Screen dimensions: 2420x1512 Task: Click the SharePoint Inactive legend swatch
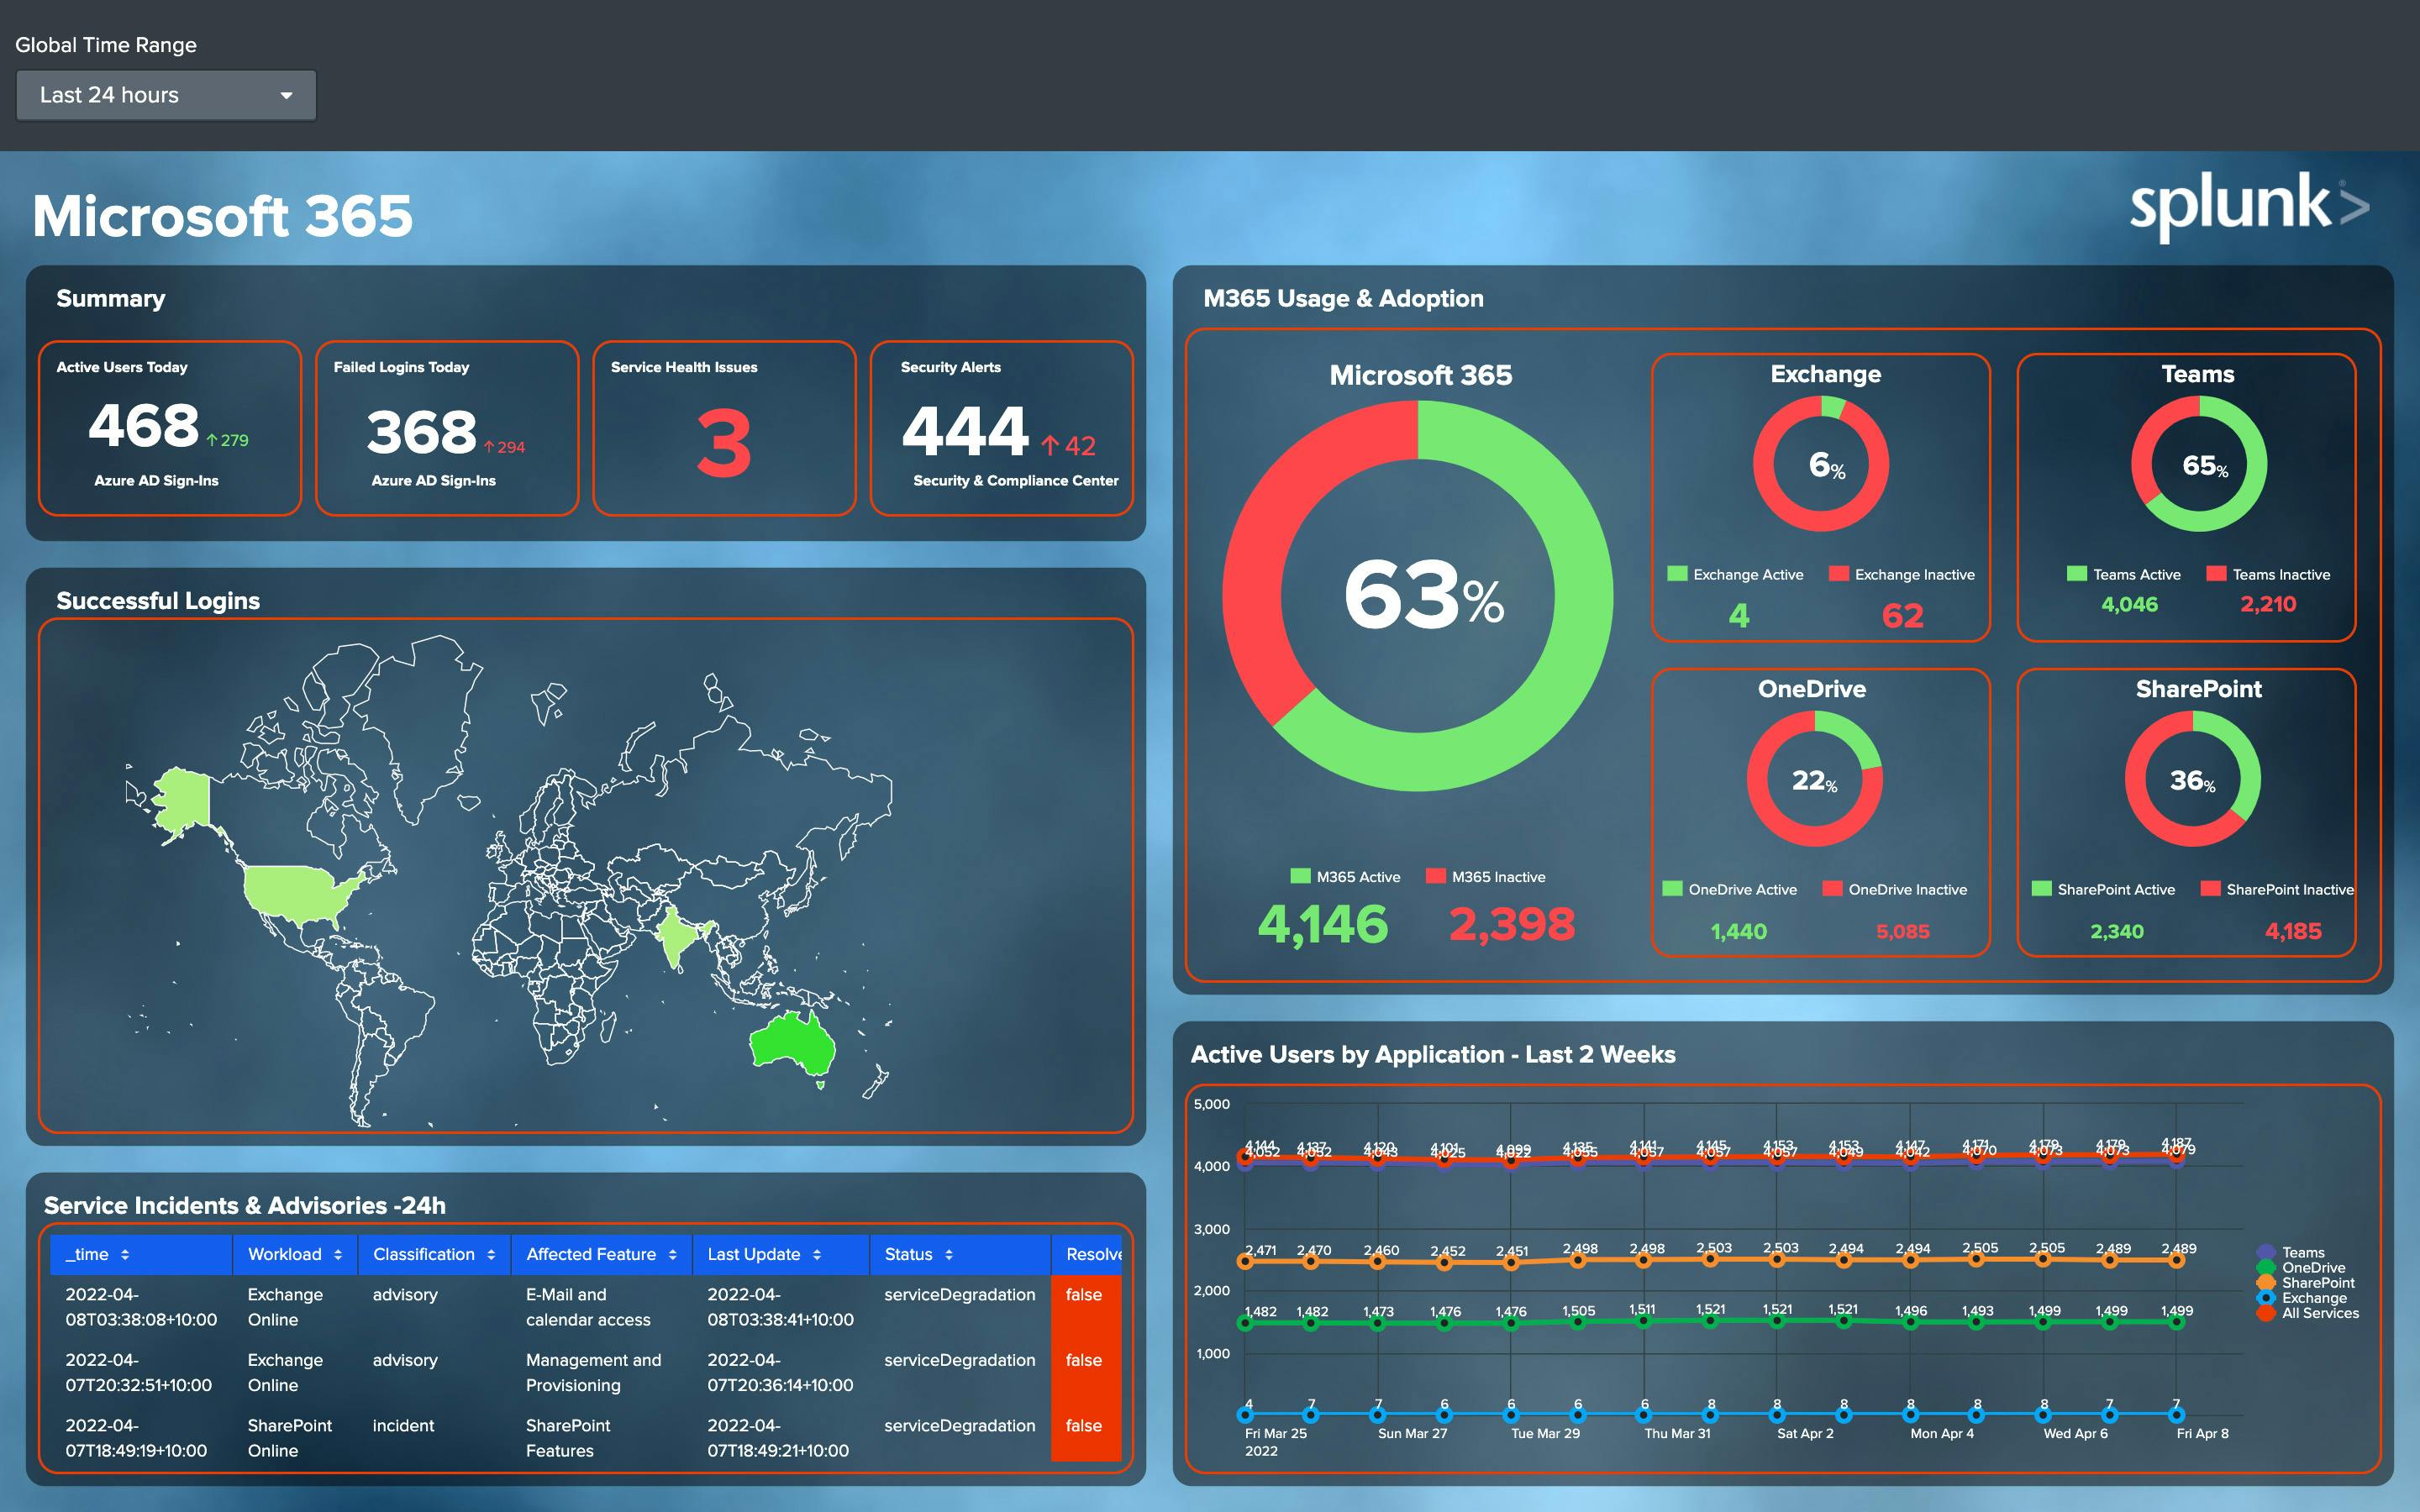pyautogui.click(x=2210, y=889)
